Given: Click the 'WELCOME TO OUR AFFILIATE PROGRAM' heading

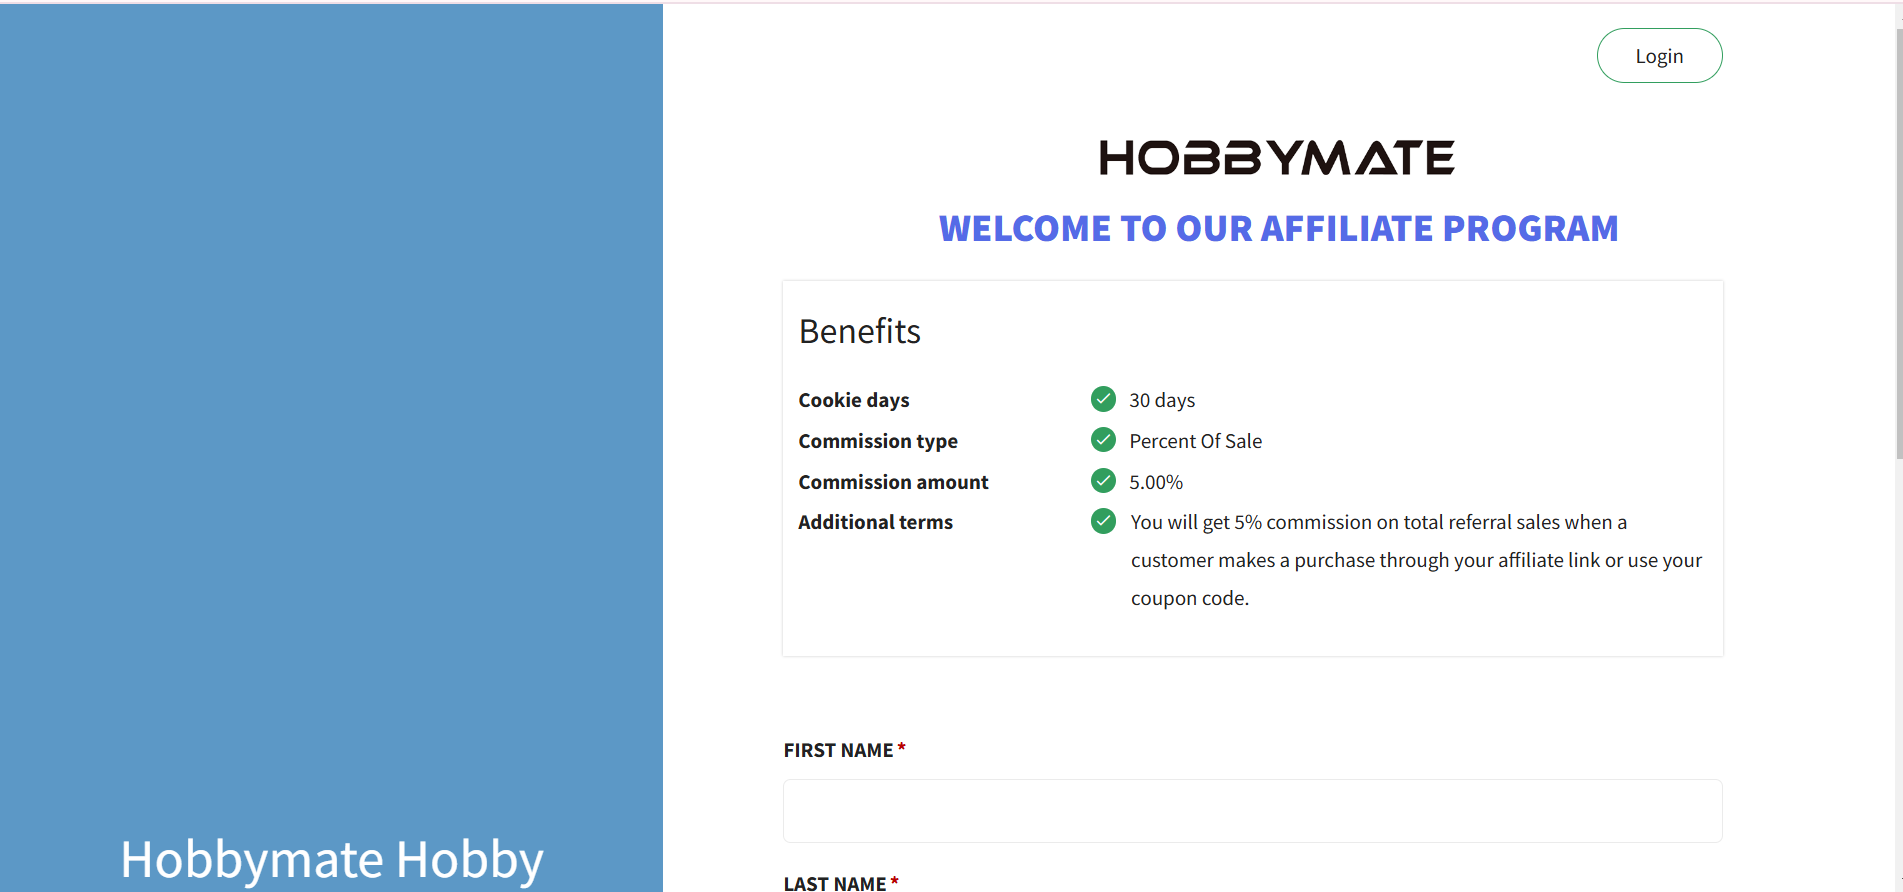Looking at the screenshot, I should click(1278, 229).
